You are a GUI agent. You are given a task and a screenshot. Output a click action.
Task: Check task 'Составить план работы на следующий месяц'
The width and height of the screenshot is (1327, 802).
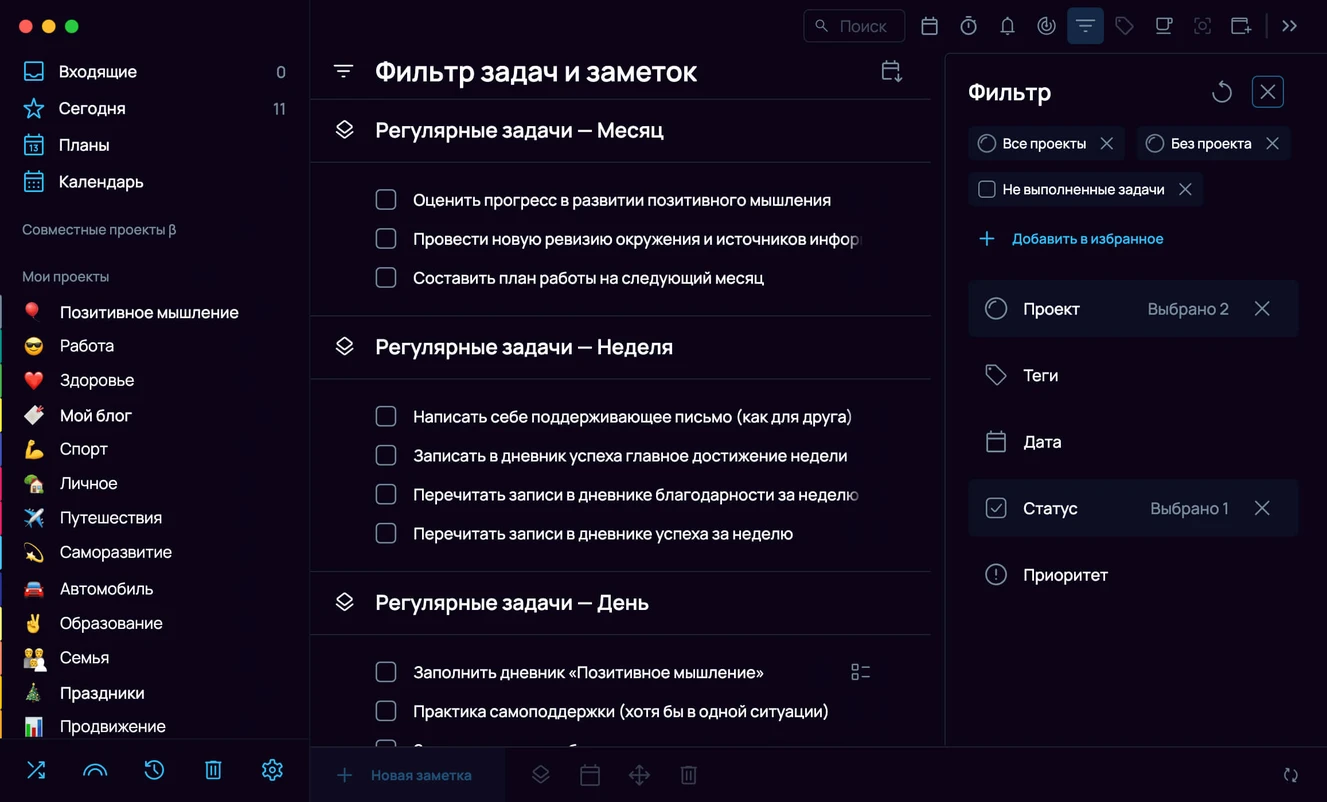point(386,277)
